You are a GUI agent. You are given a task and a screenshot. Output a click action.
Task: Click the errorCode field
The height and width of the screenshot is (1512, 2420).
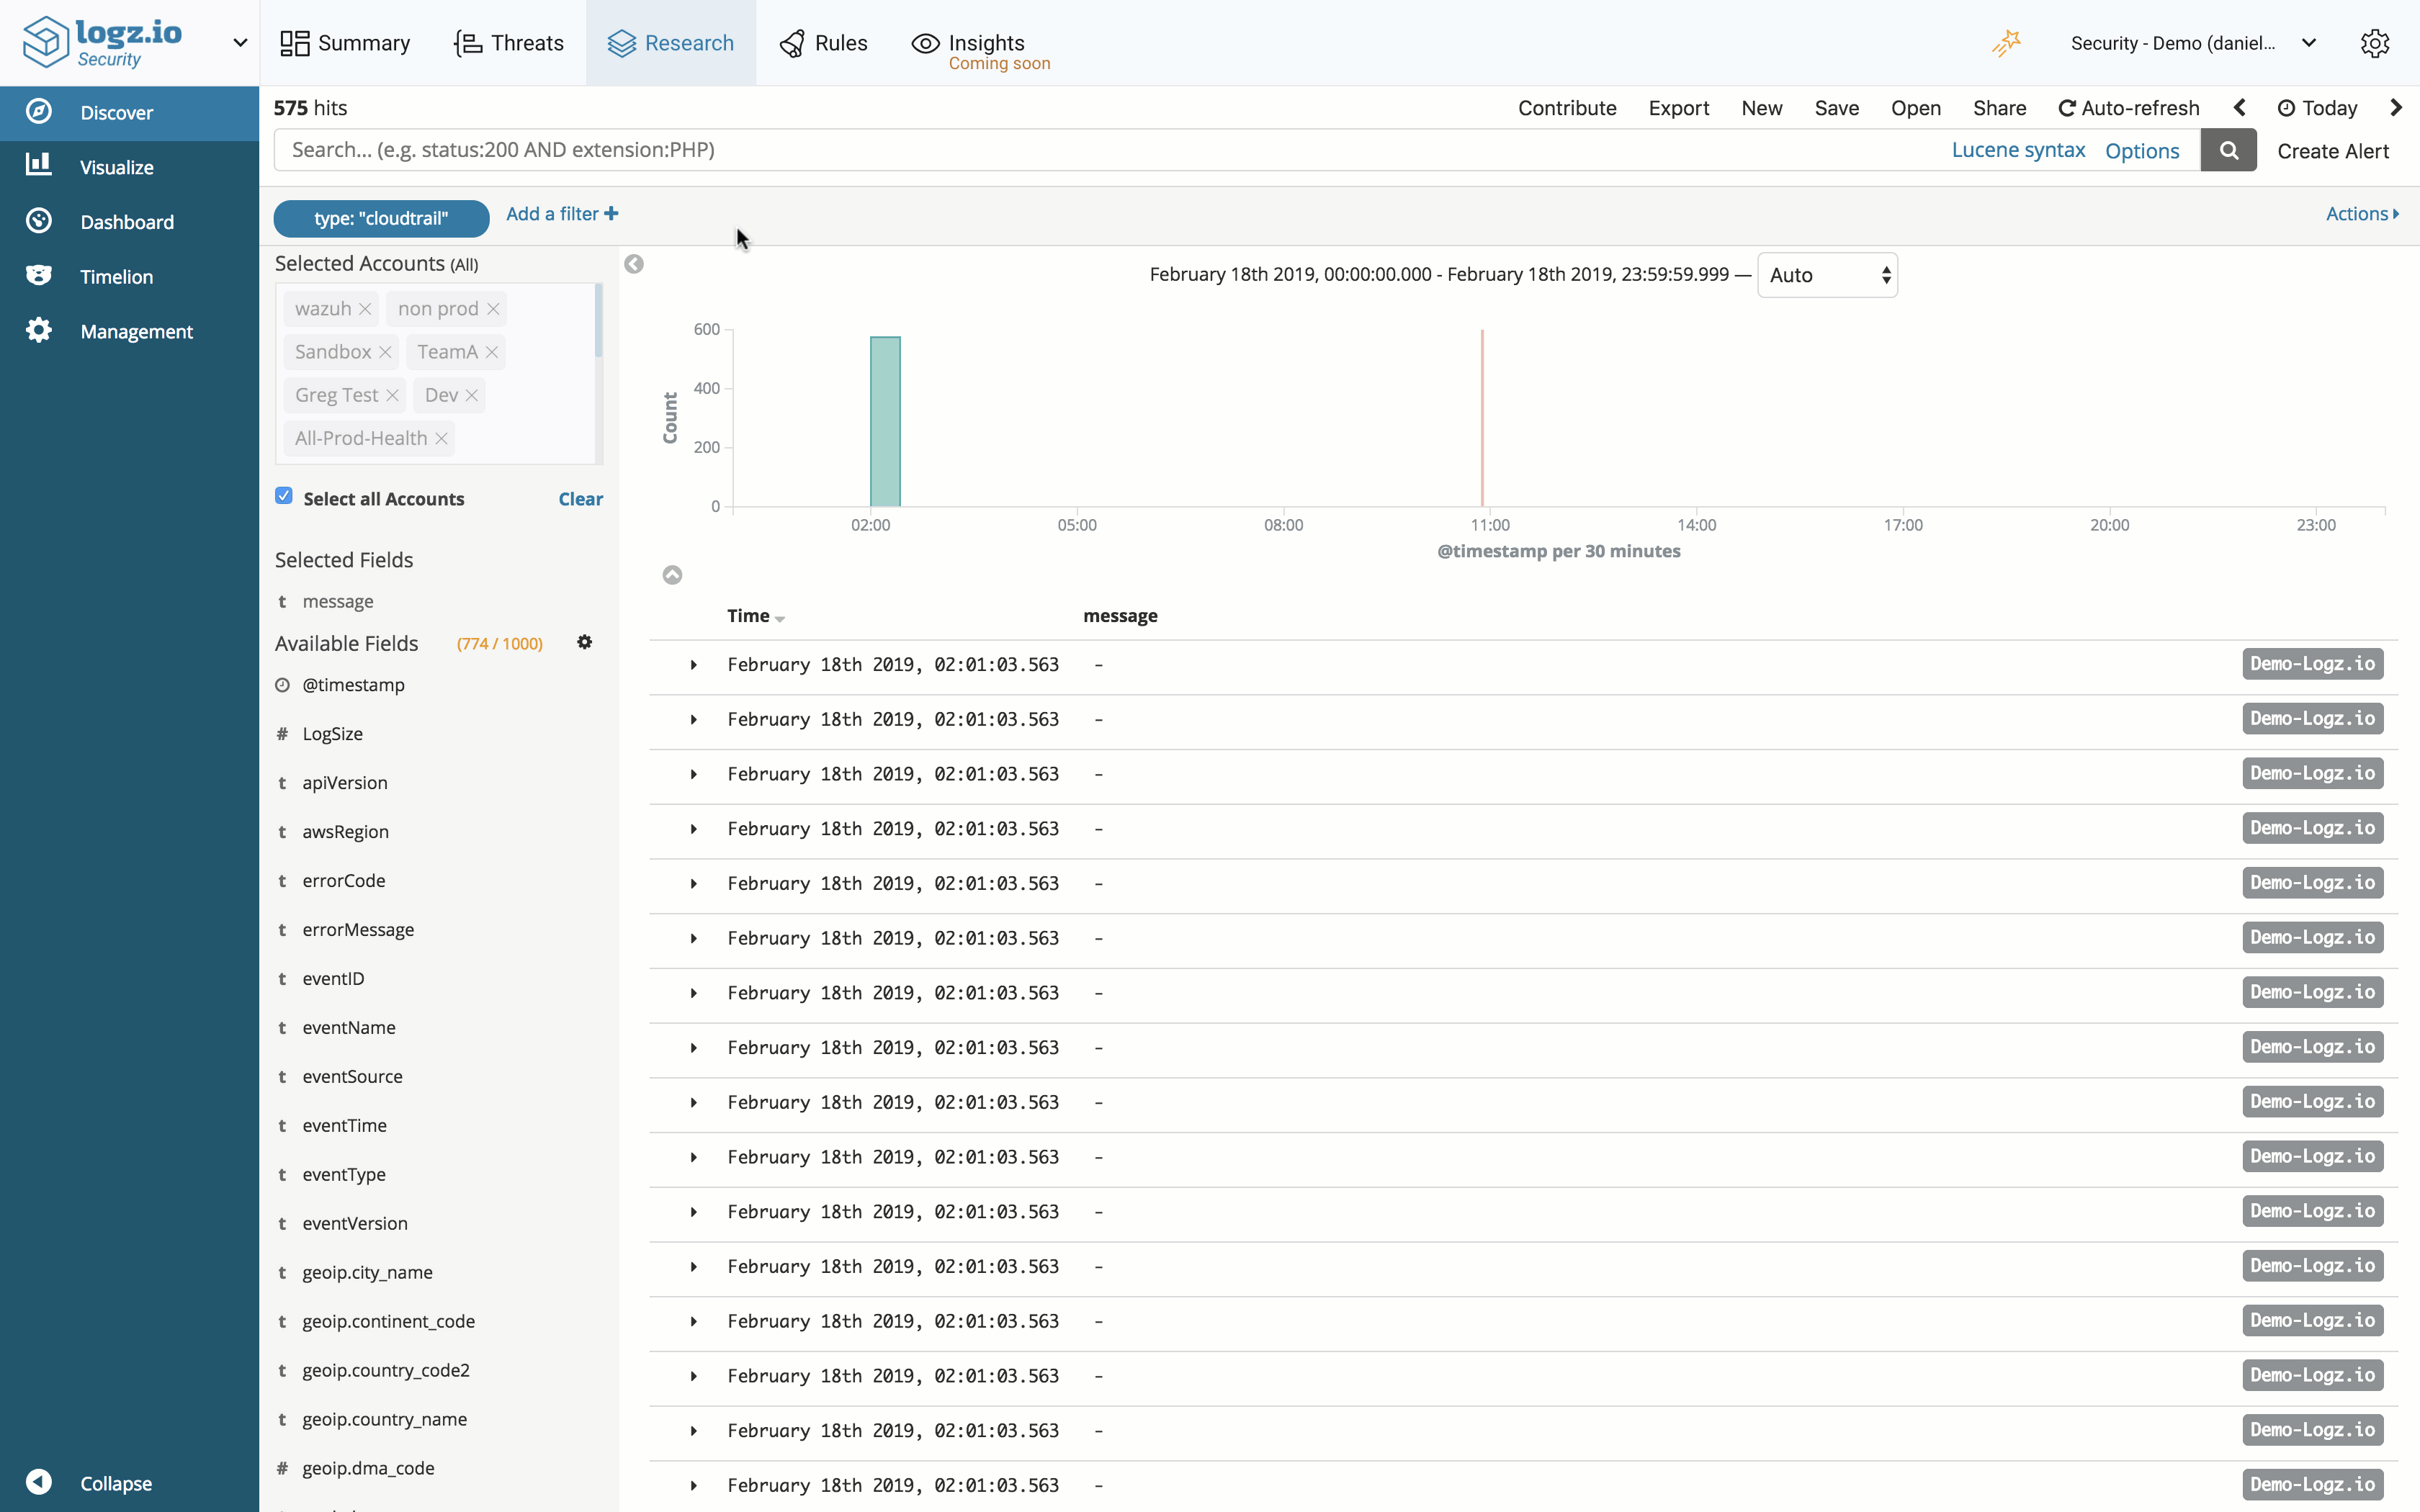(x=343, y=881)
